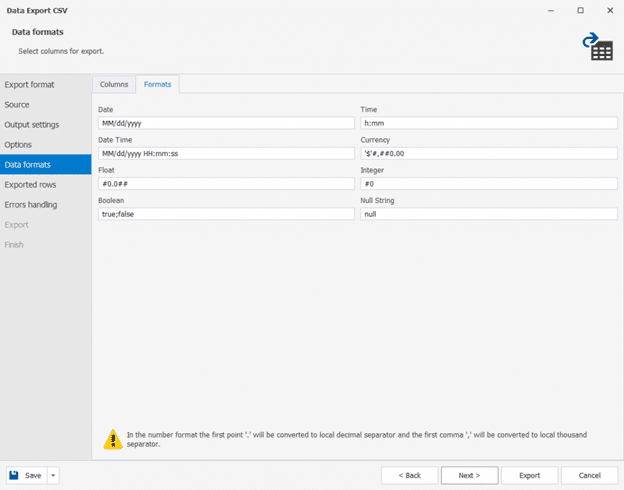This screenshot has height=490, width=624.
Task: Click the Export button
Action: point(529,475)
